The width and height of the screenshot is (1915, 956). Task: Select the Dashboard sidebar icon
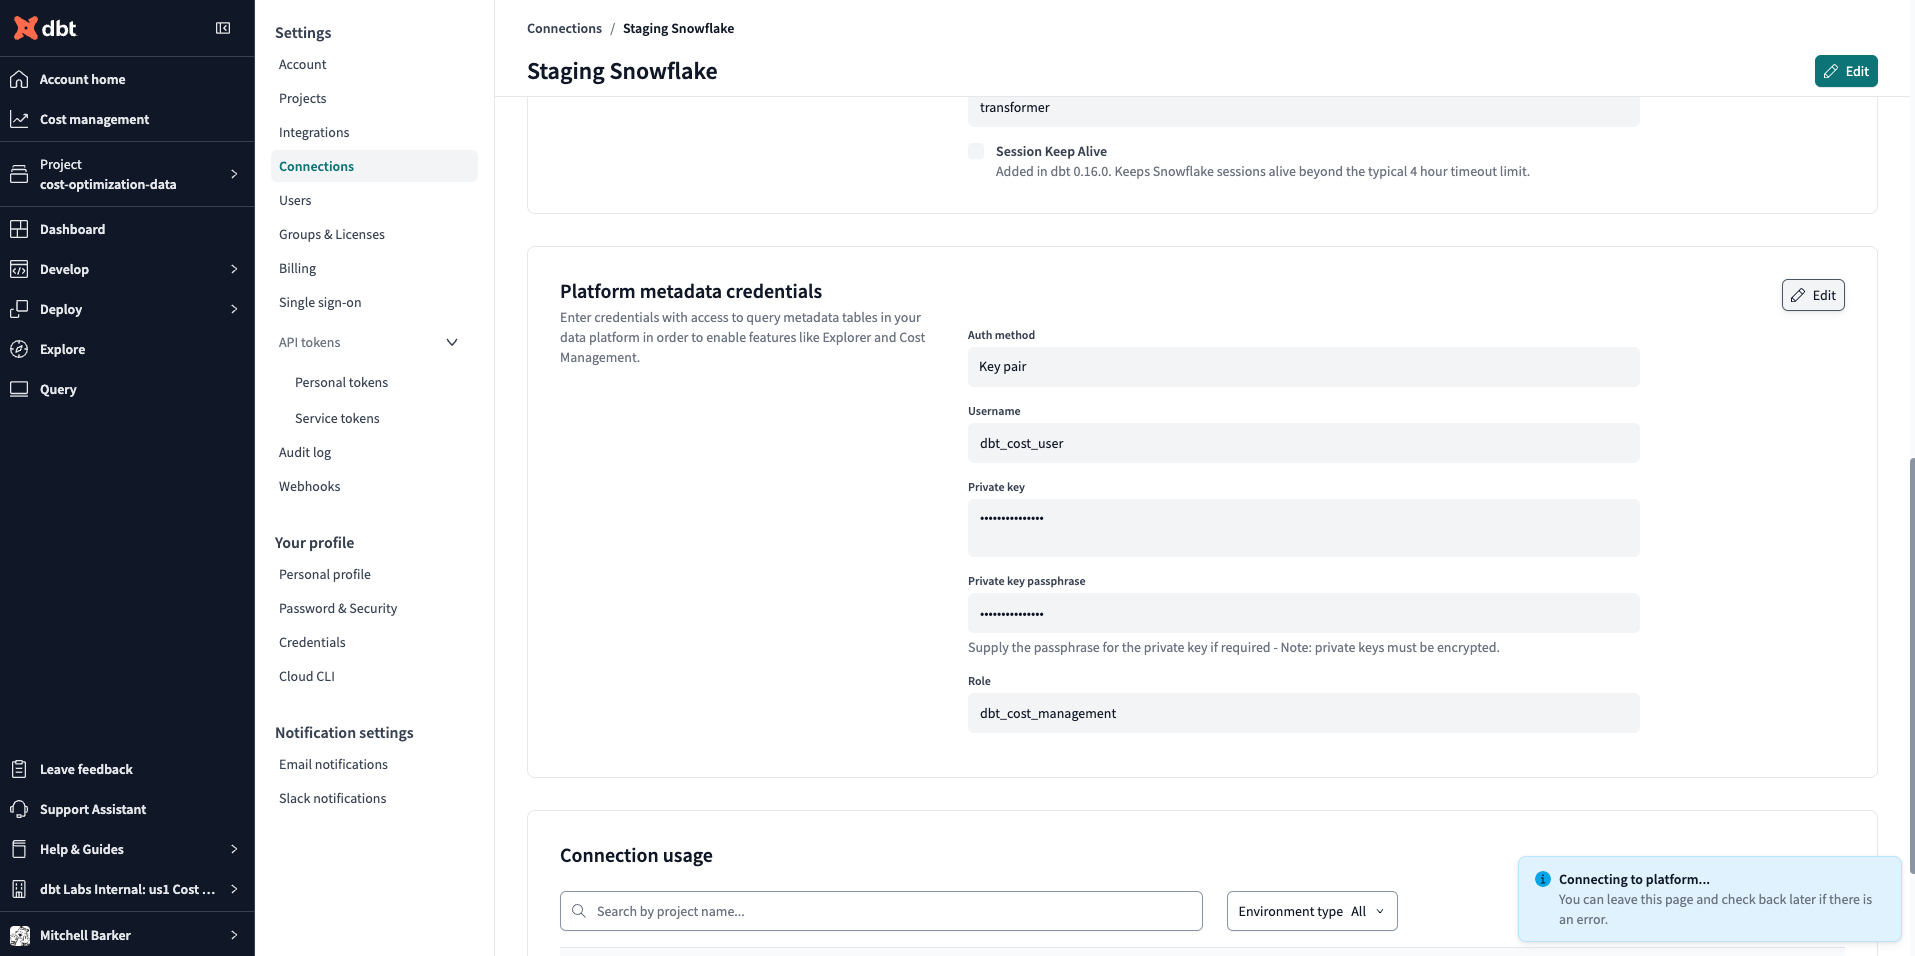(x=20, y=229)
